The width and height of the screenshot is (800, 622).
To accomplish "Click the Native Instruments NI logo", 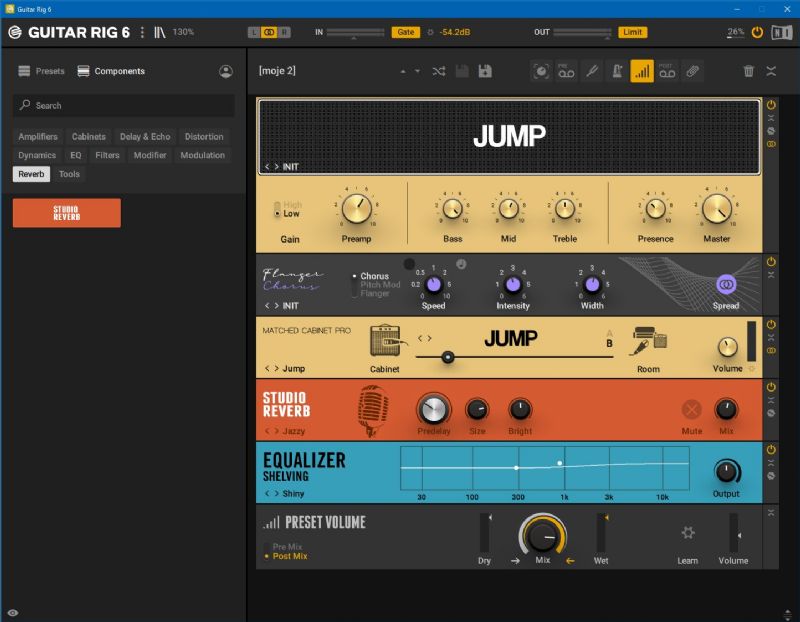I will click(x=782, y=33).
